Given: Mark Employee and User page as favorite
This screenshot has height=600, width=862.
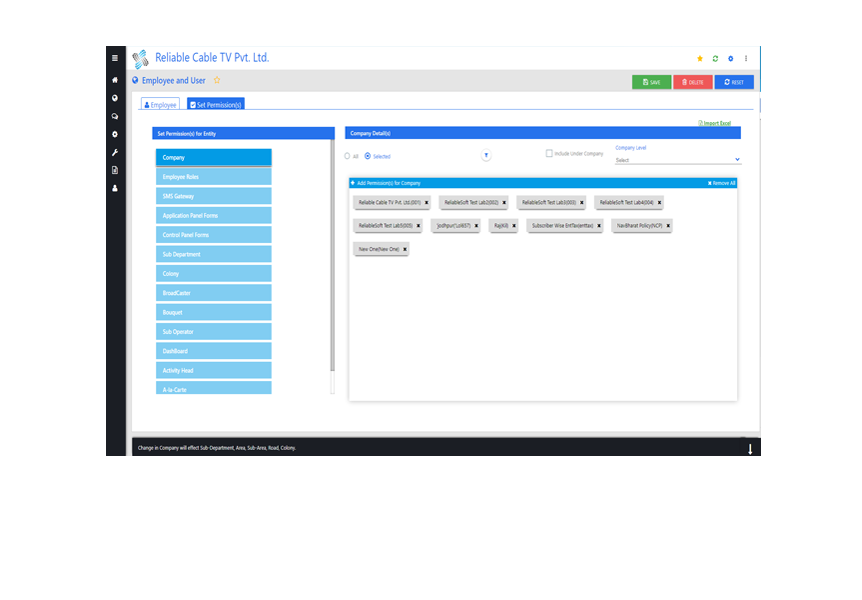Looking at the screenshot, I should pos(217,81).
